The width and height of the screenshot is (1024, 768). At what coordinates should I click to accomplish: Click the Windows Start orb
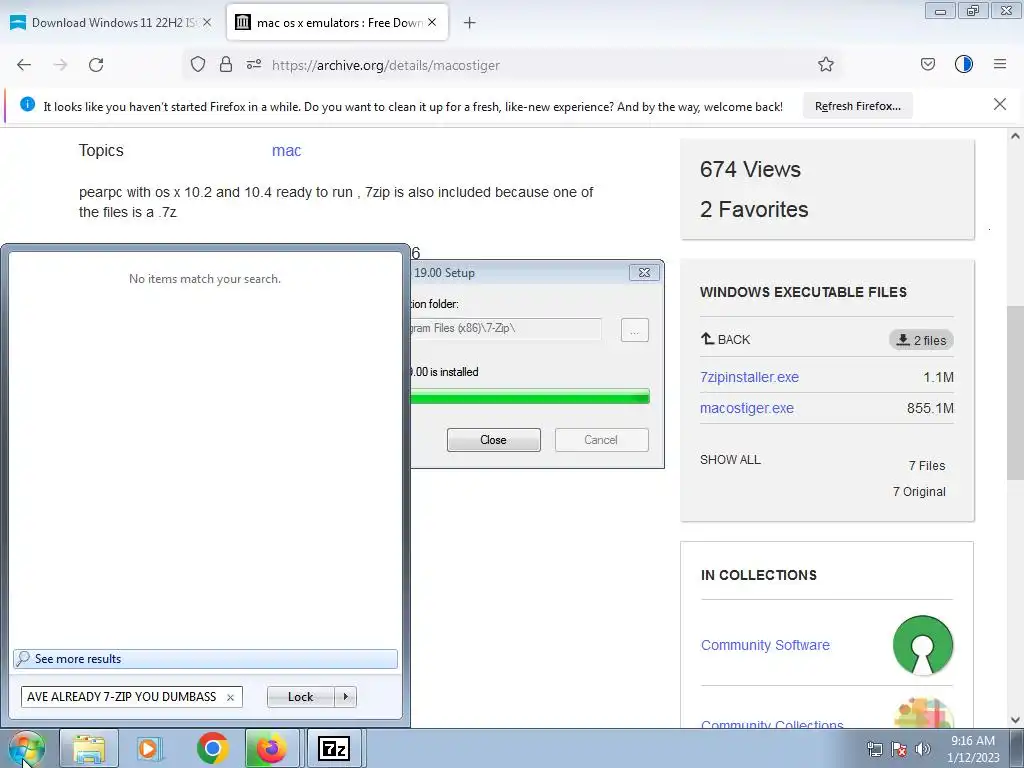tap(26, 748)
